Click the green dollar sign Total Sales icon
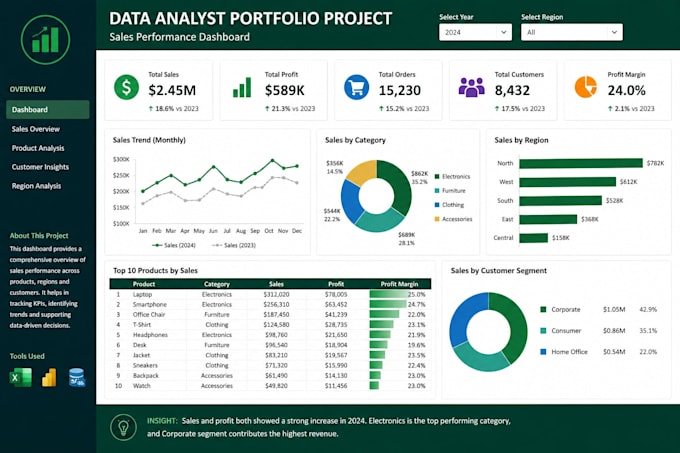The image size is (680, 453). pyautogui.click(x=126, y=87)
